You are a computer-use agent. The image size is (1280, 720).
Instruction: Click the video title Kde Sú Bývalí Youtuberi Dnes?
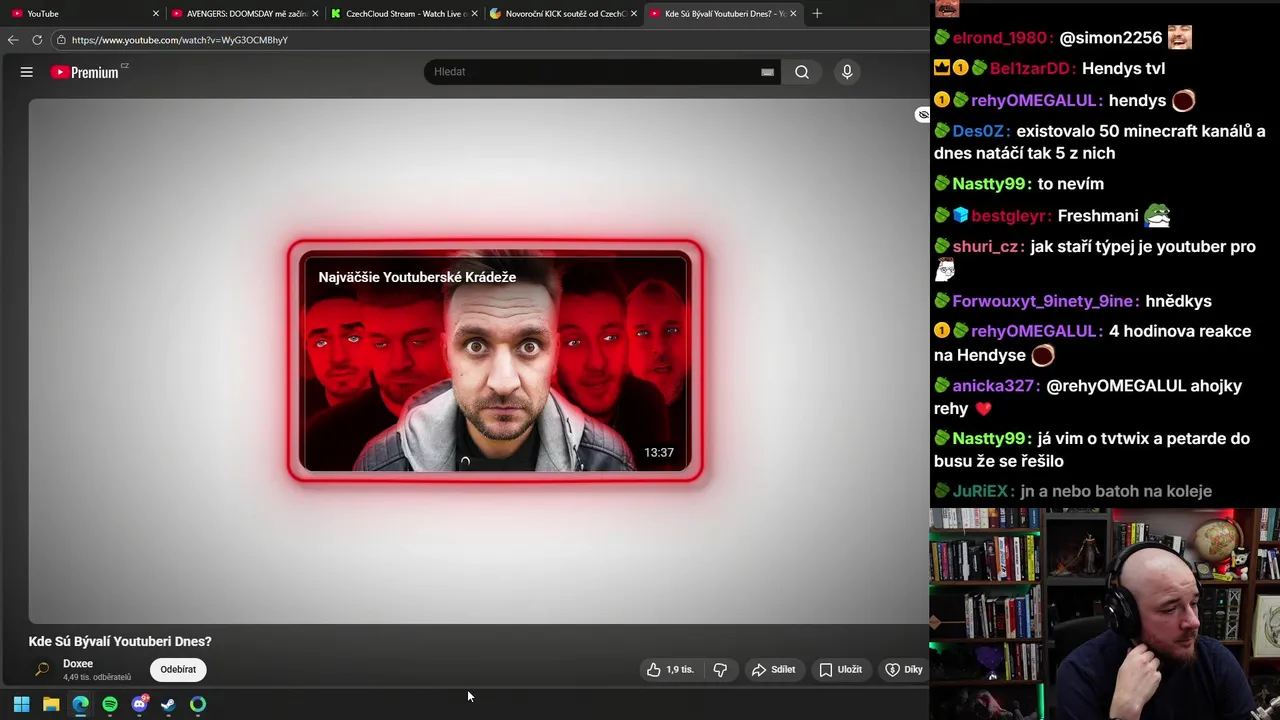pyautogui.click(x=120, y=642)
